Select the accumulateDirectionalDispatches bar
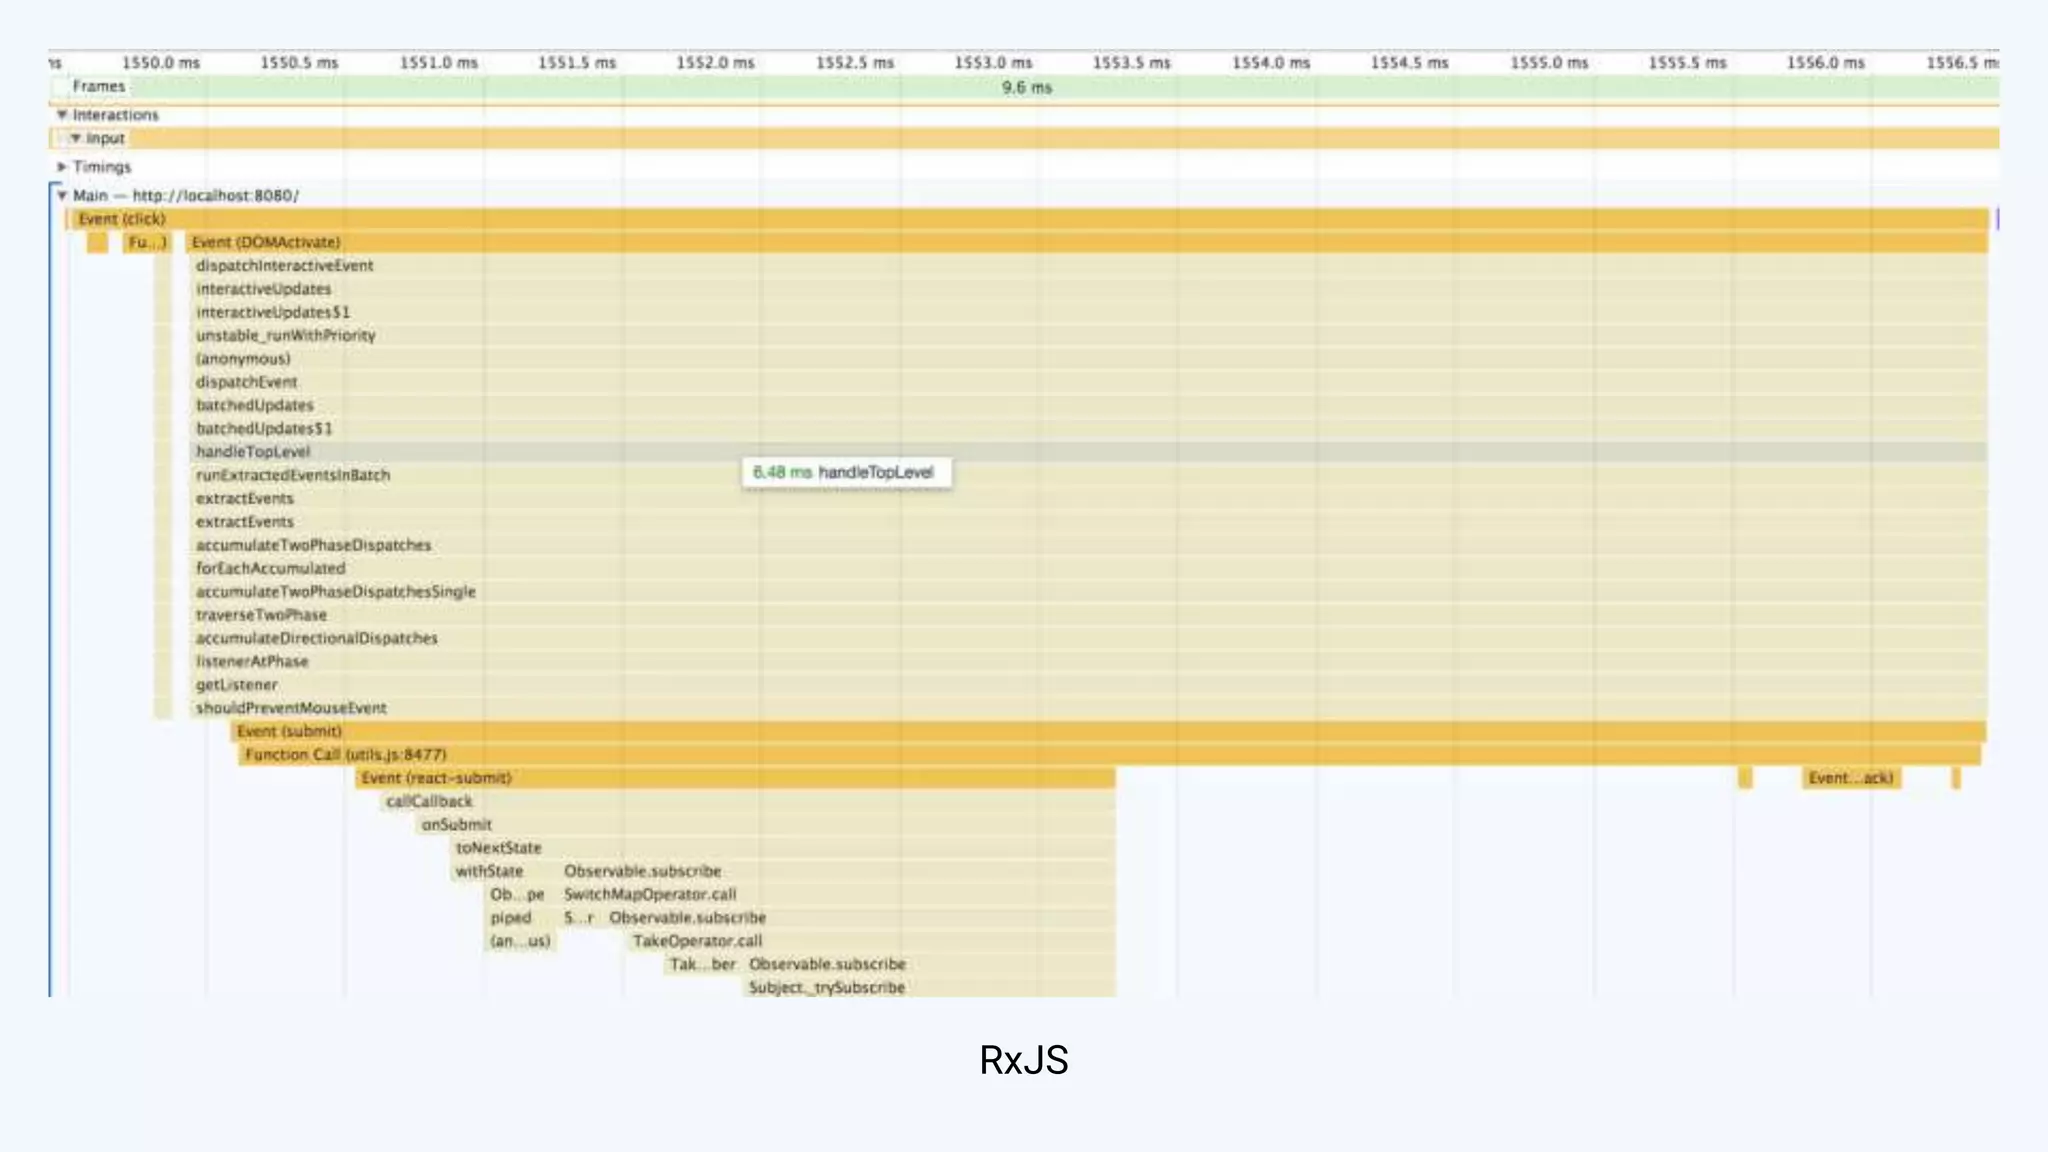 [1088, 638]
